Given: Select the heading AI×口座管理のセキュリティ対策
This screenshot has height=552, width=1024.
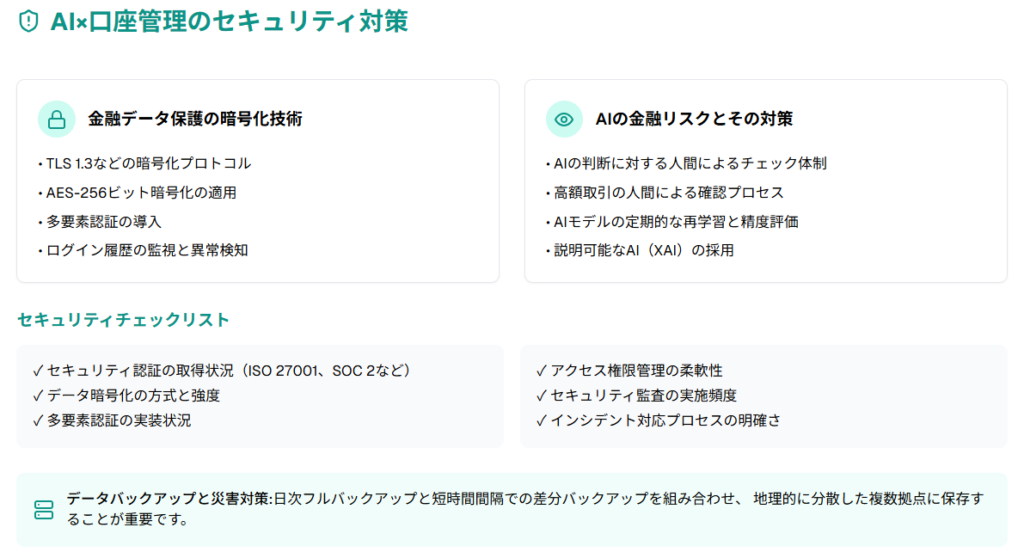Looking at the screenshot, I should point(229,22).
